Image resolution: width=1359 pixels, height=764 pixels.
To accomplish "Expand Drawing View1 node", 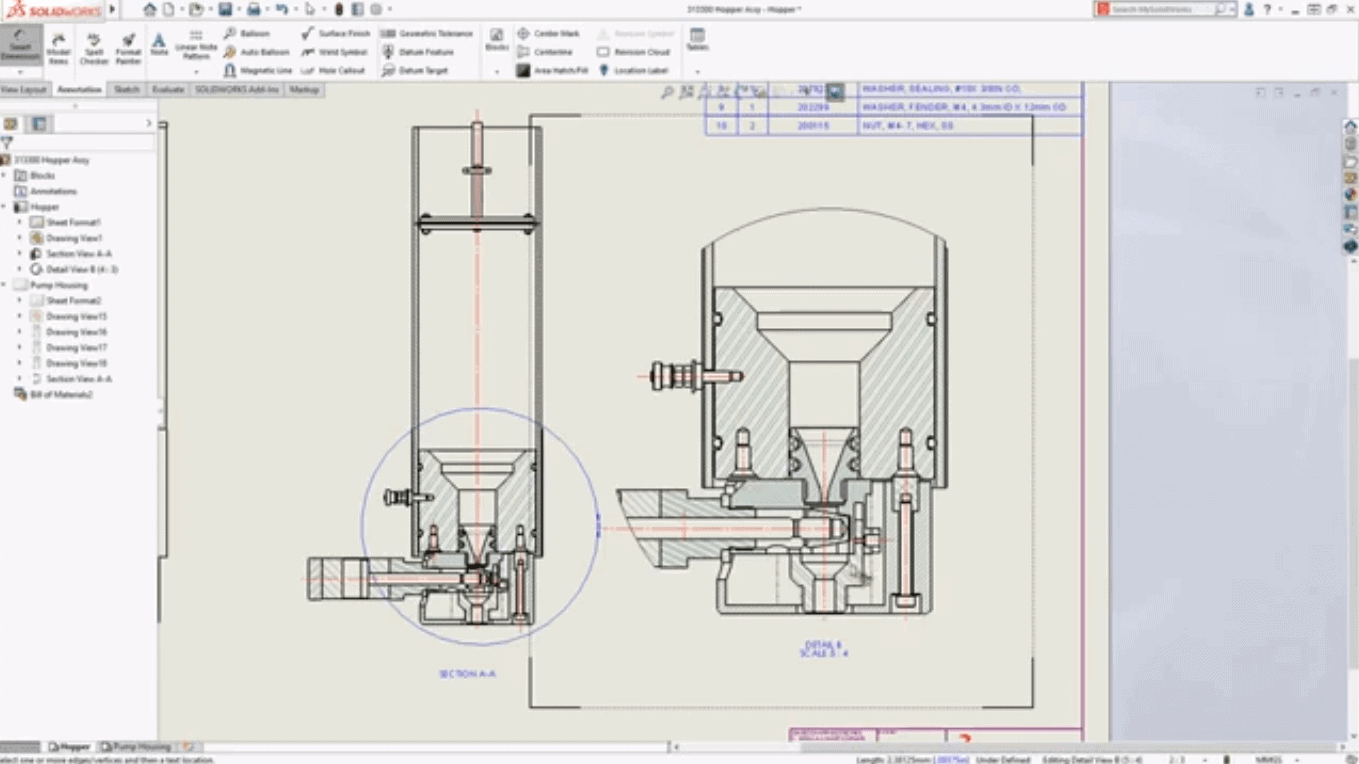I will [x=19, y=238].
